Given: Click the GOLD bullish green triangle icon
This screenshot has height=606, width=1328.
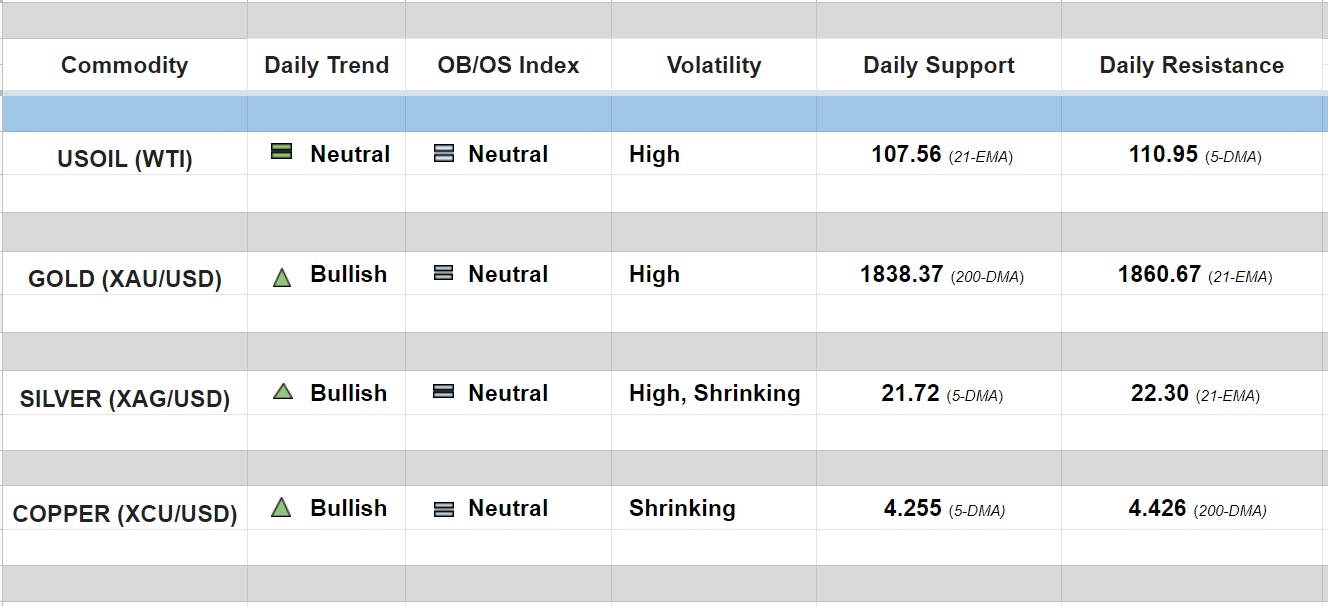Looking at the screenshot, I should 282,278.
